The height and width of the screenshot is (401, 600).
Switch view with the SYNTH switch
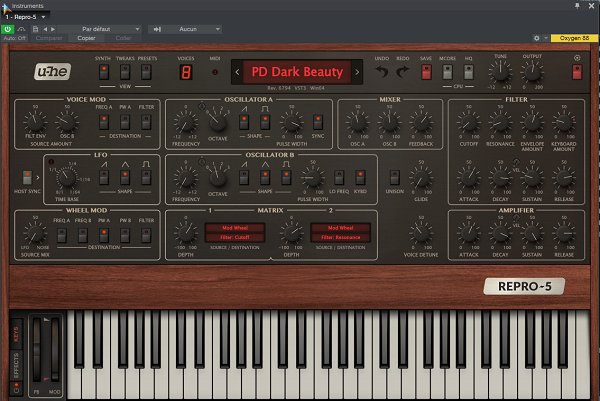coord(104,72)
